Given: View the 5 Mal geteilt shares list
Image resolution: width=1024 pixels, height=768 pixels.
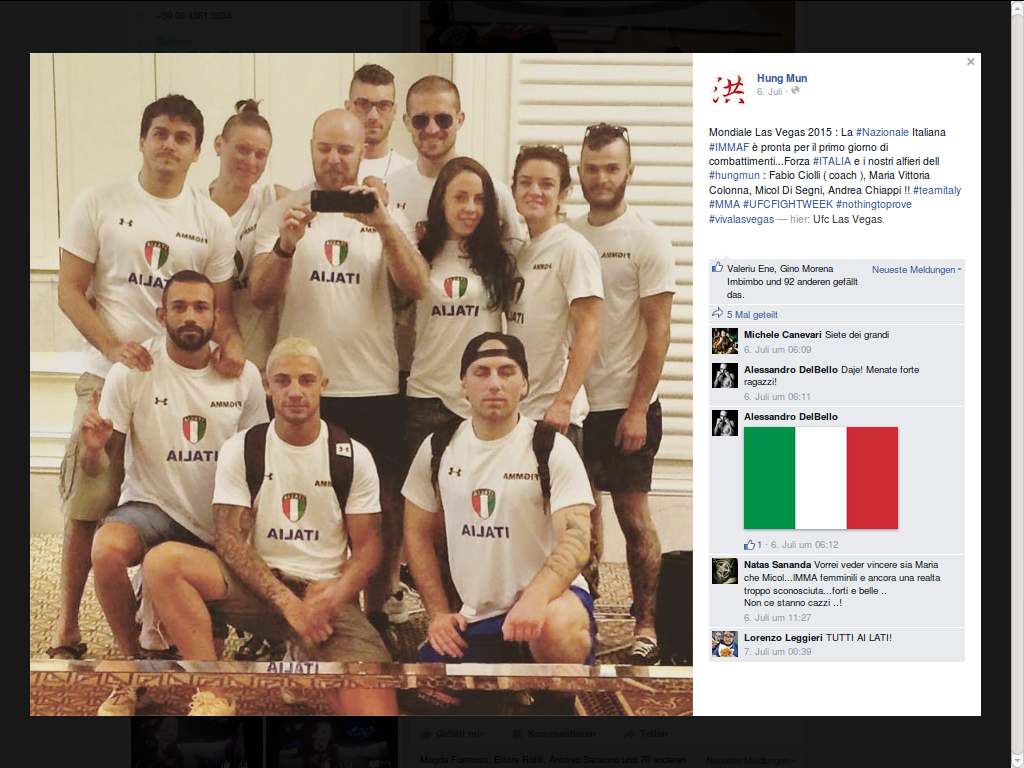Looking at the screenshot, I should coord(752,314).
